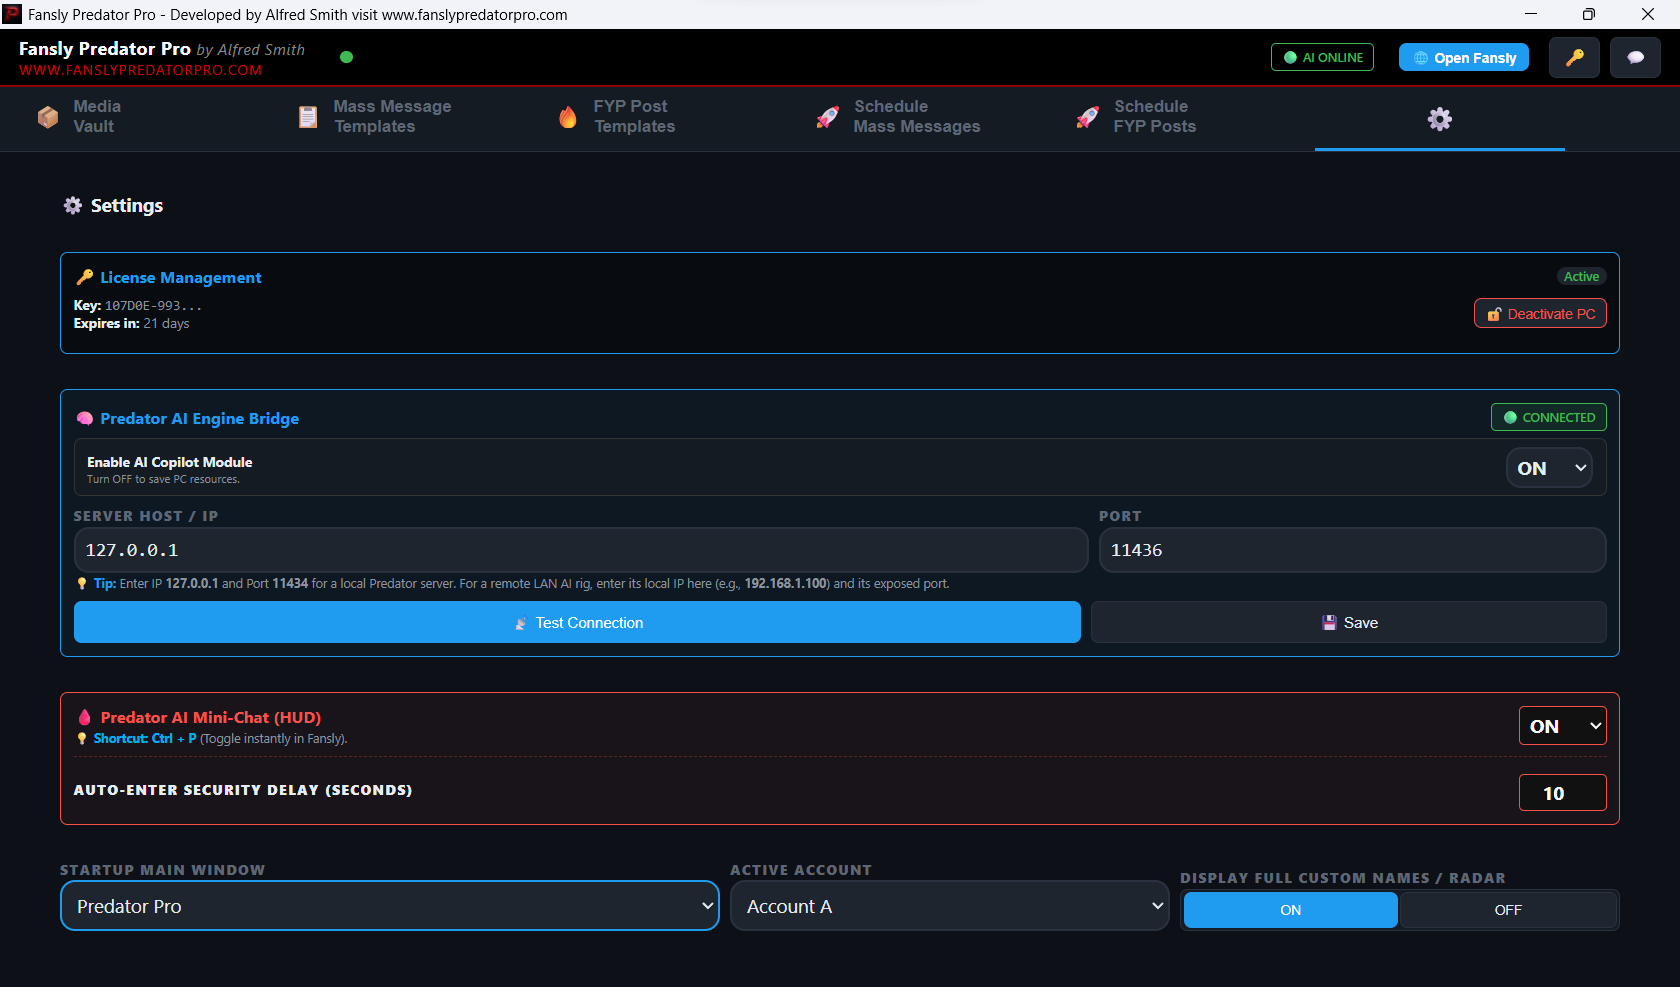Click the Media Vault box icon
Image resolution: width=1680 pixels, height=987 pixels.
pyautogui.click(x=48, y=117)
